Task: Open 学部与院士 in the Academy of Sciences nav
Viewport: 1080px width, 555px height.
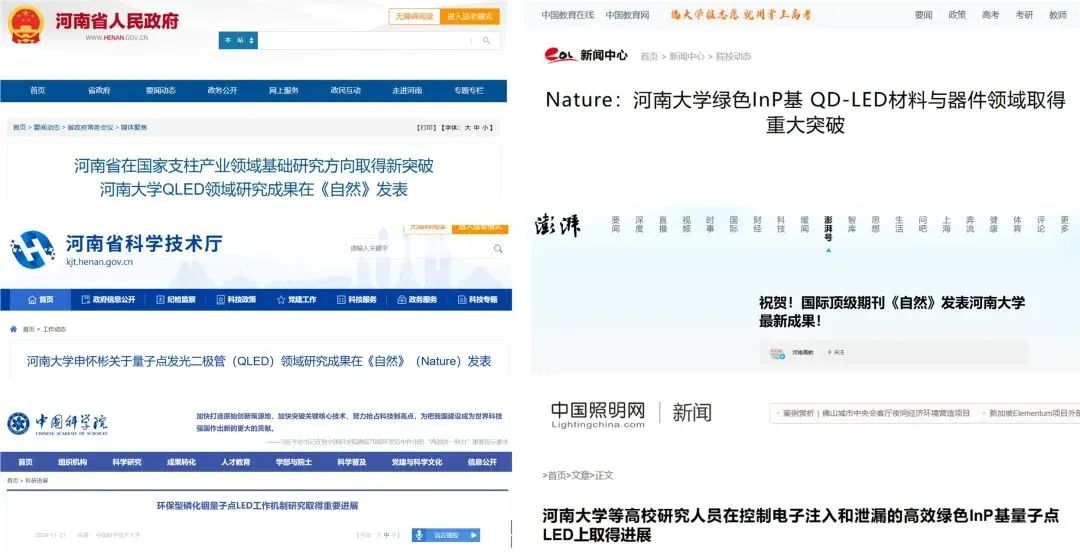Action: click(x=294, y=462)
